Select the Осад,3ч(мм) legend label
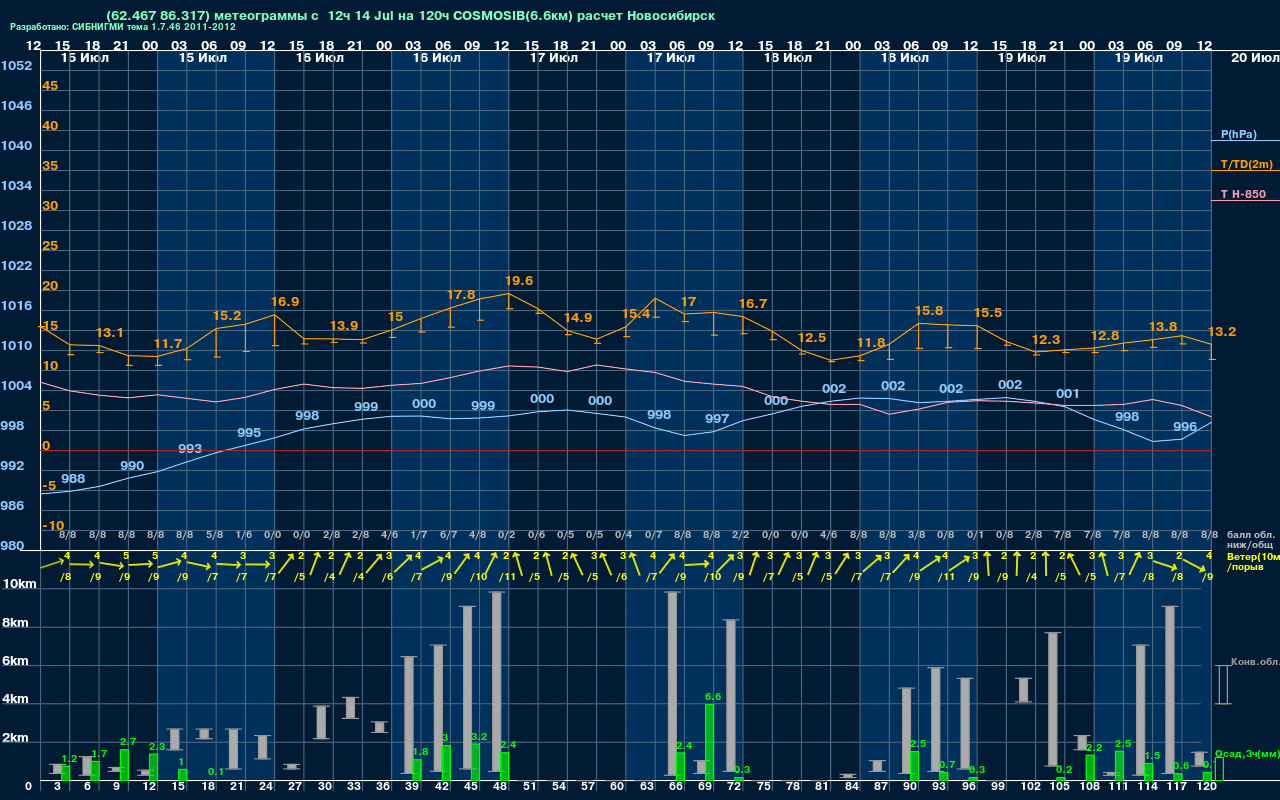 1247,753
